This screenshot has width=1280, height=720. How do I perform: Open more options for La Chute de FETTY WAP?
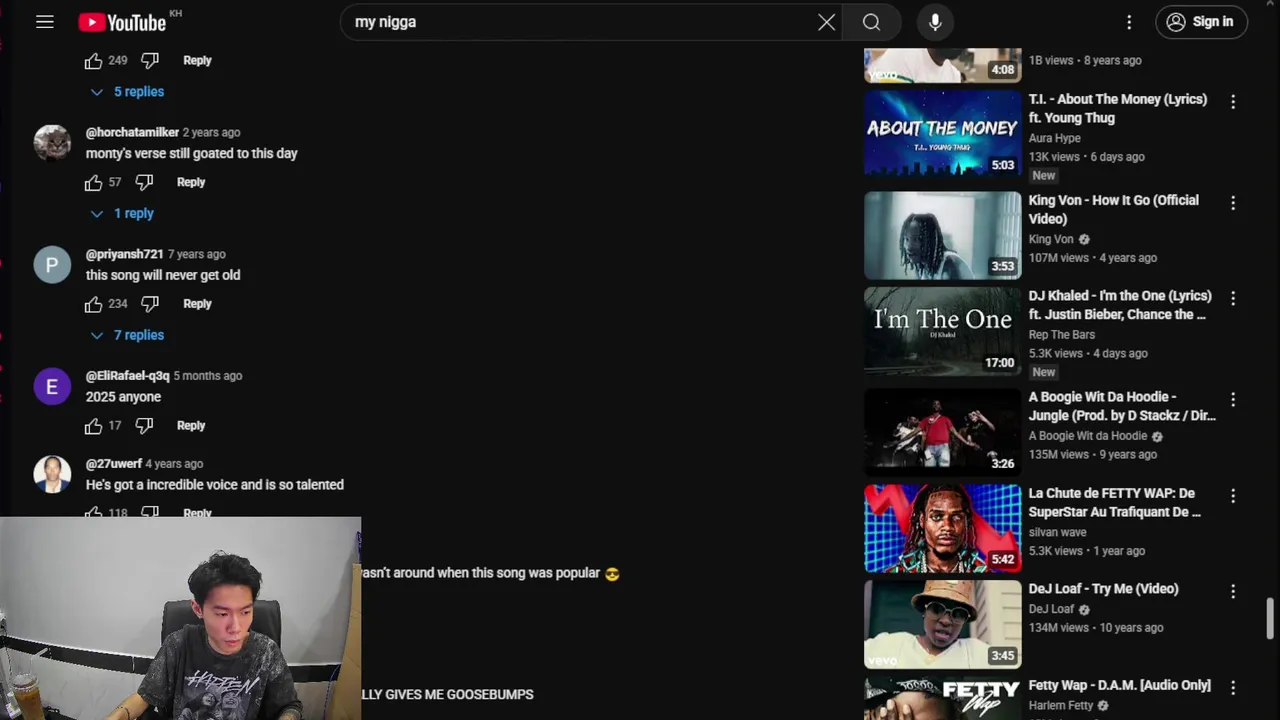tap(1233, 496)
